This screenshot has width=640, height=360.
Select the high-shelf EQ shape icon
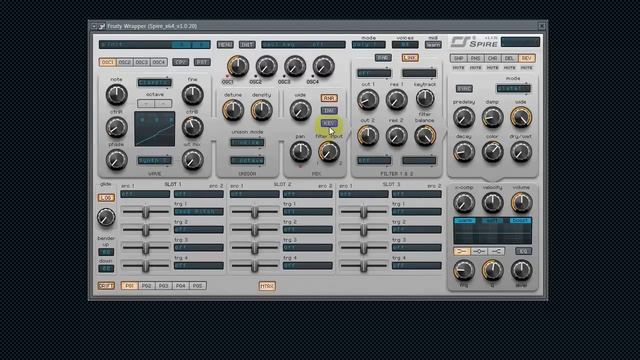tap(496, 251)
